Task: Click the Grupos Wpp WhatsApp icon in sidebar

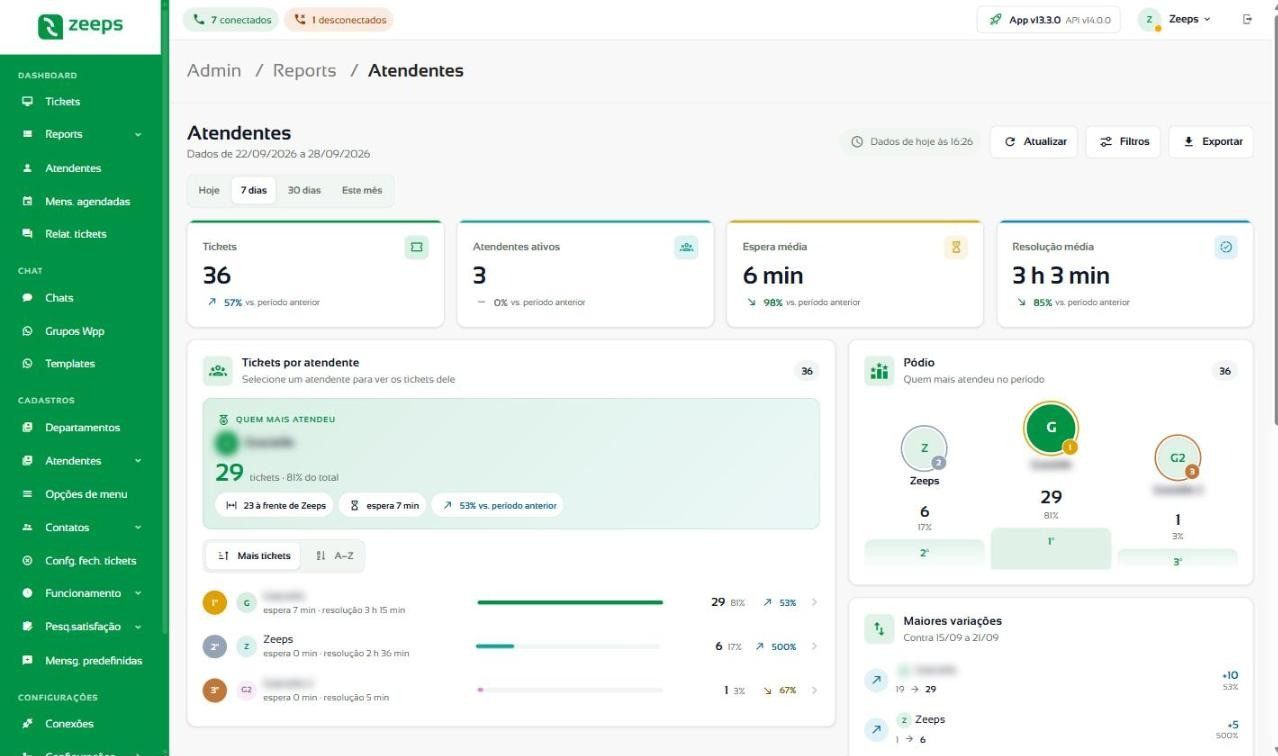Action: click(28, 331)
